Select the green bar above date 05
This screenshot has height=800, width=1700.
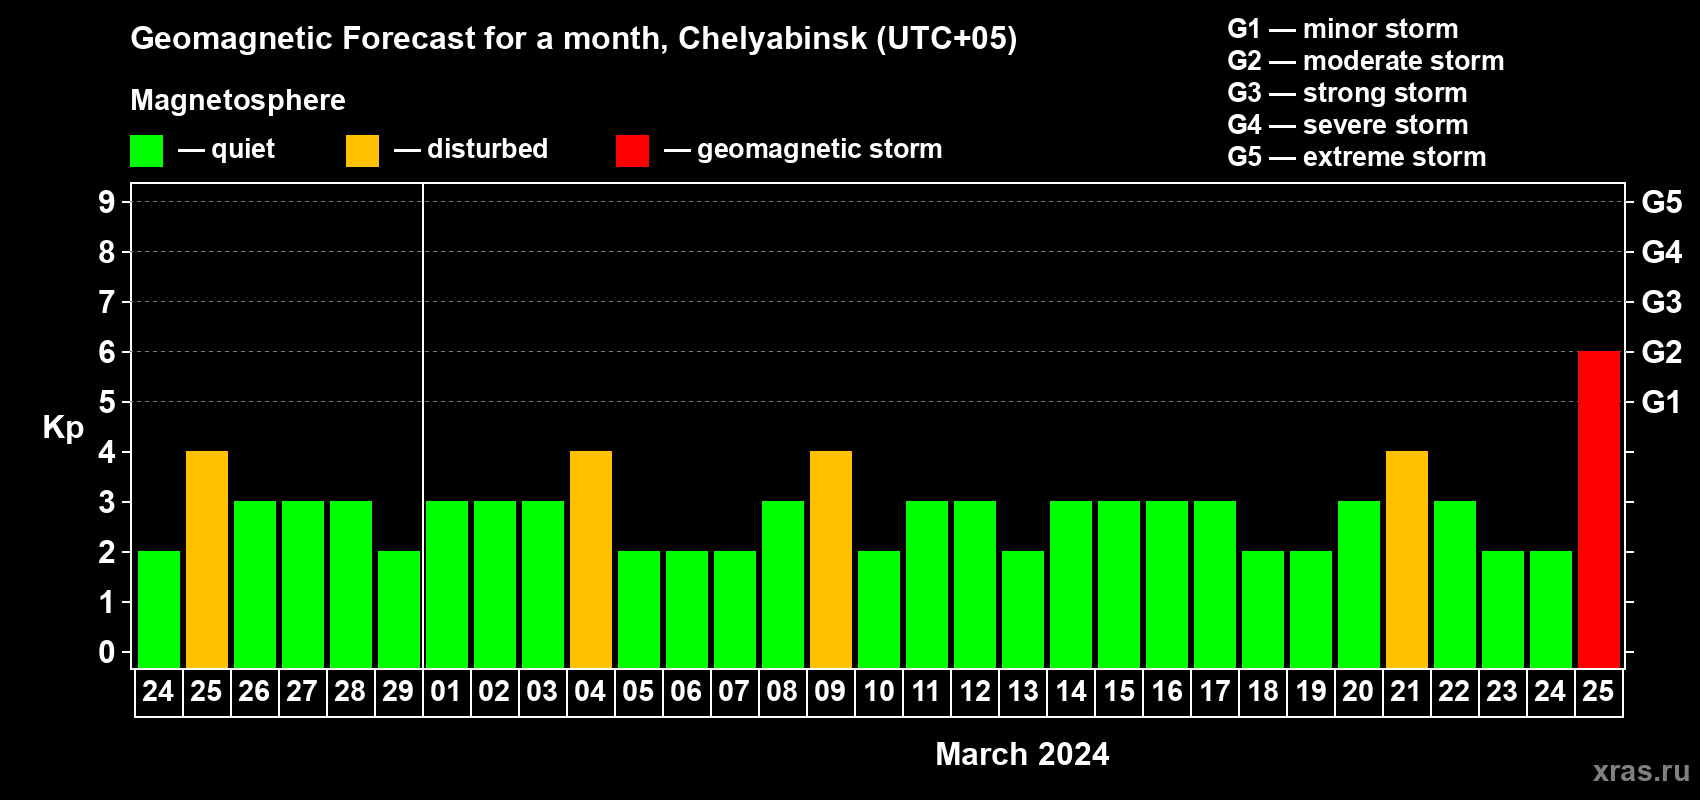pyautogui.click(x=638, y=609)
